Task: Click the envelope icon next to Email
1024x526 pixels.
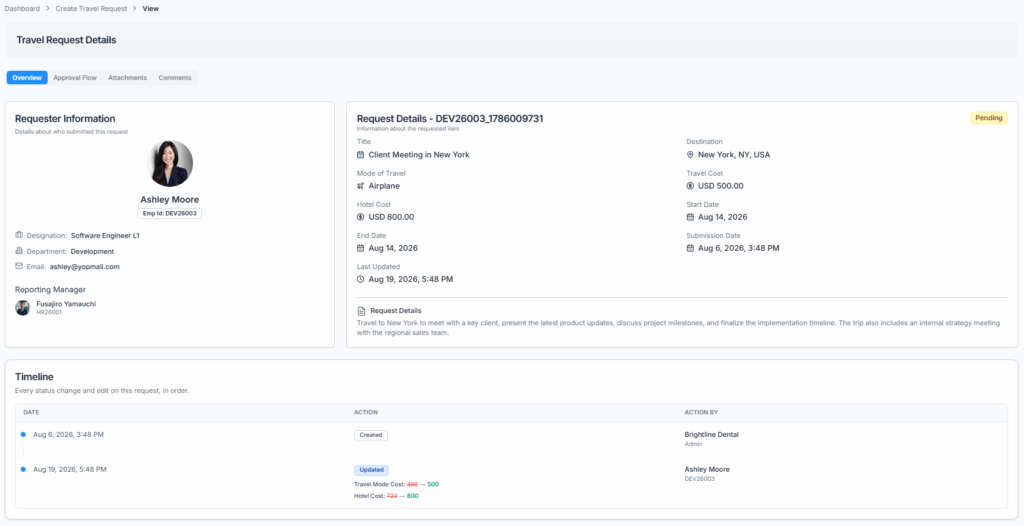Action: (19, 266)
